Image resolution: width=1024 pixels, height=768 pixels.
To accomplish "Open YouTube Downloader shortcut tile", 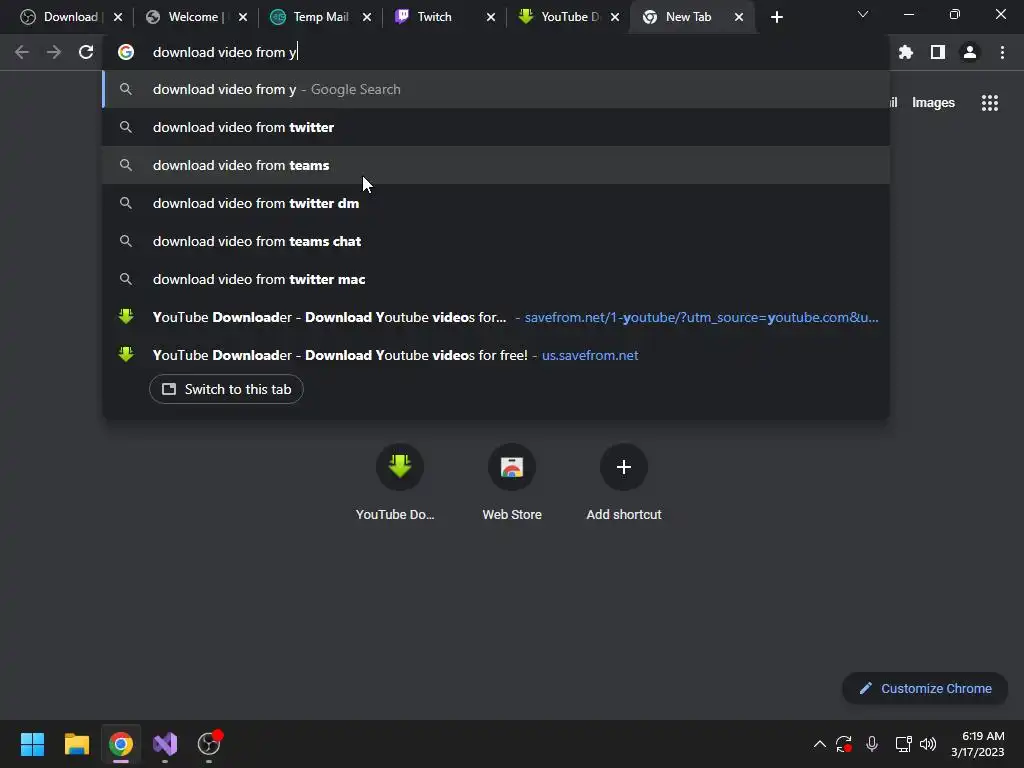I will coord(399,483).
